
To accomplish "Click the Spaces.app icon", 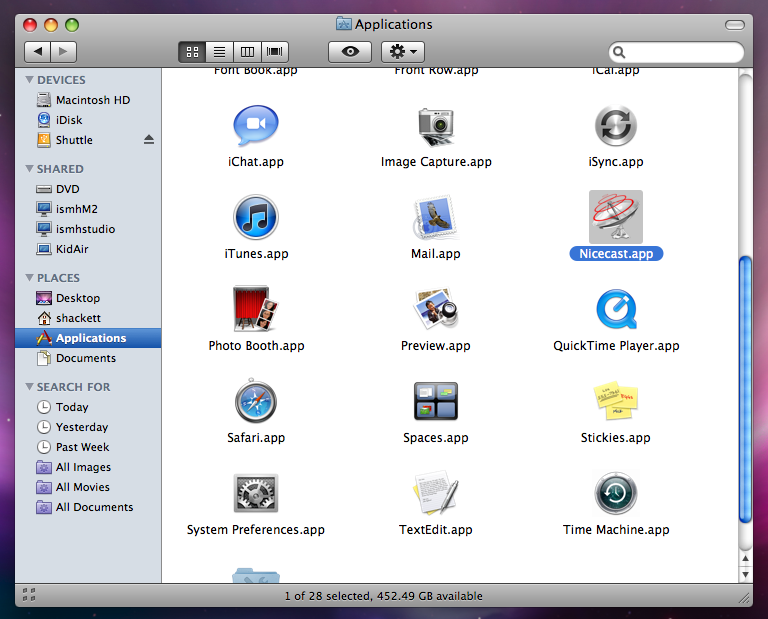I will 436,401.
